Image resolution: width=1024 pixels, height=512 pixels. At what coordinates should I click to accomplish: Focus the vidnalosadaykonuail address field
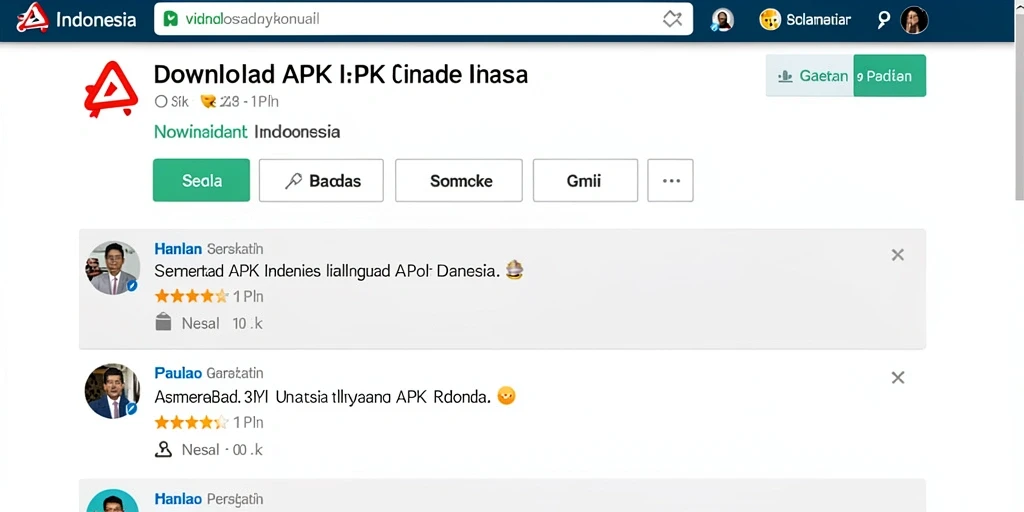click(423, 19)
